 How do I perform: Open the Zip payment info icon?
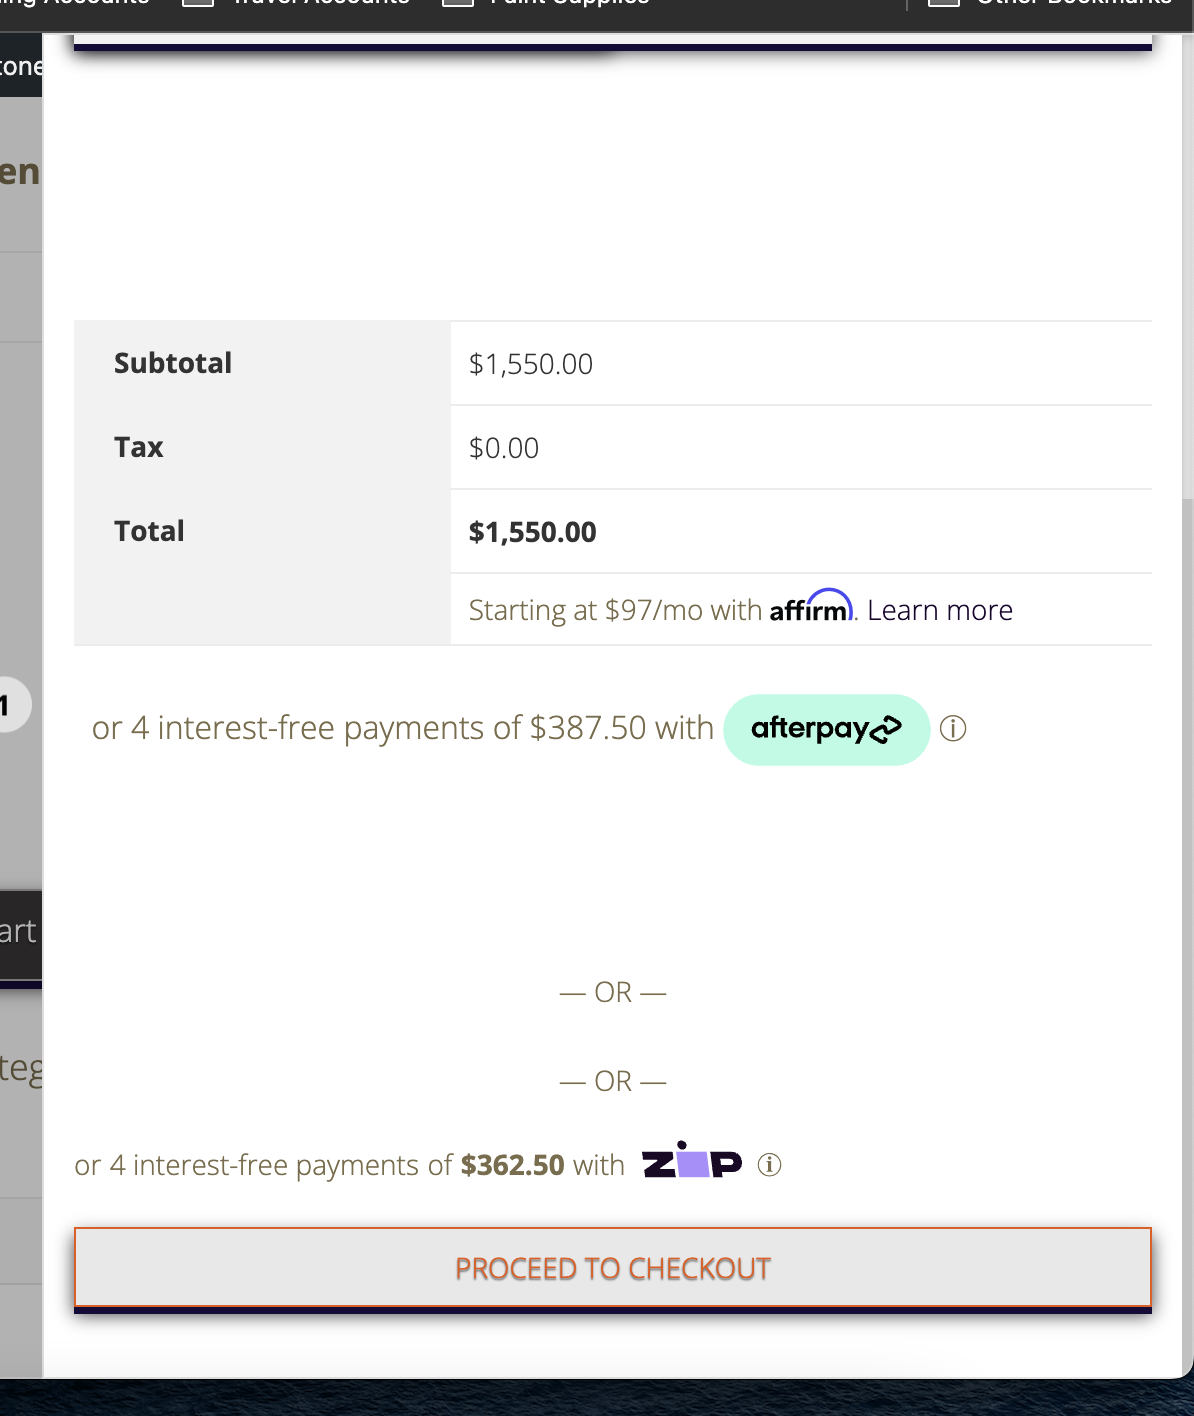(x=769, y=1165)
